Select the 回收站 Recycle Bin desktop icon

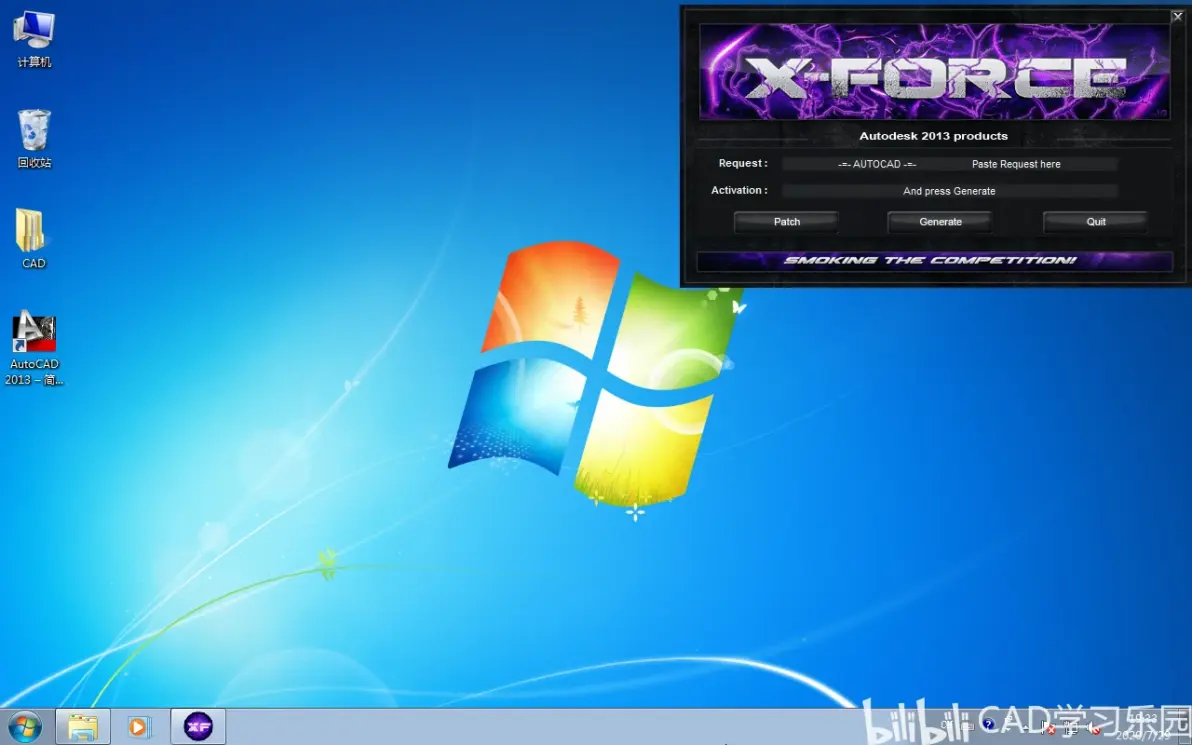(34, 138)
